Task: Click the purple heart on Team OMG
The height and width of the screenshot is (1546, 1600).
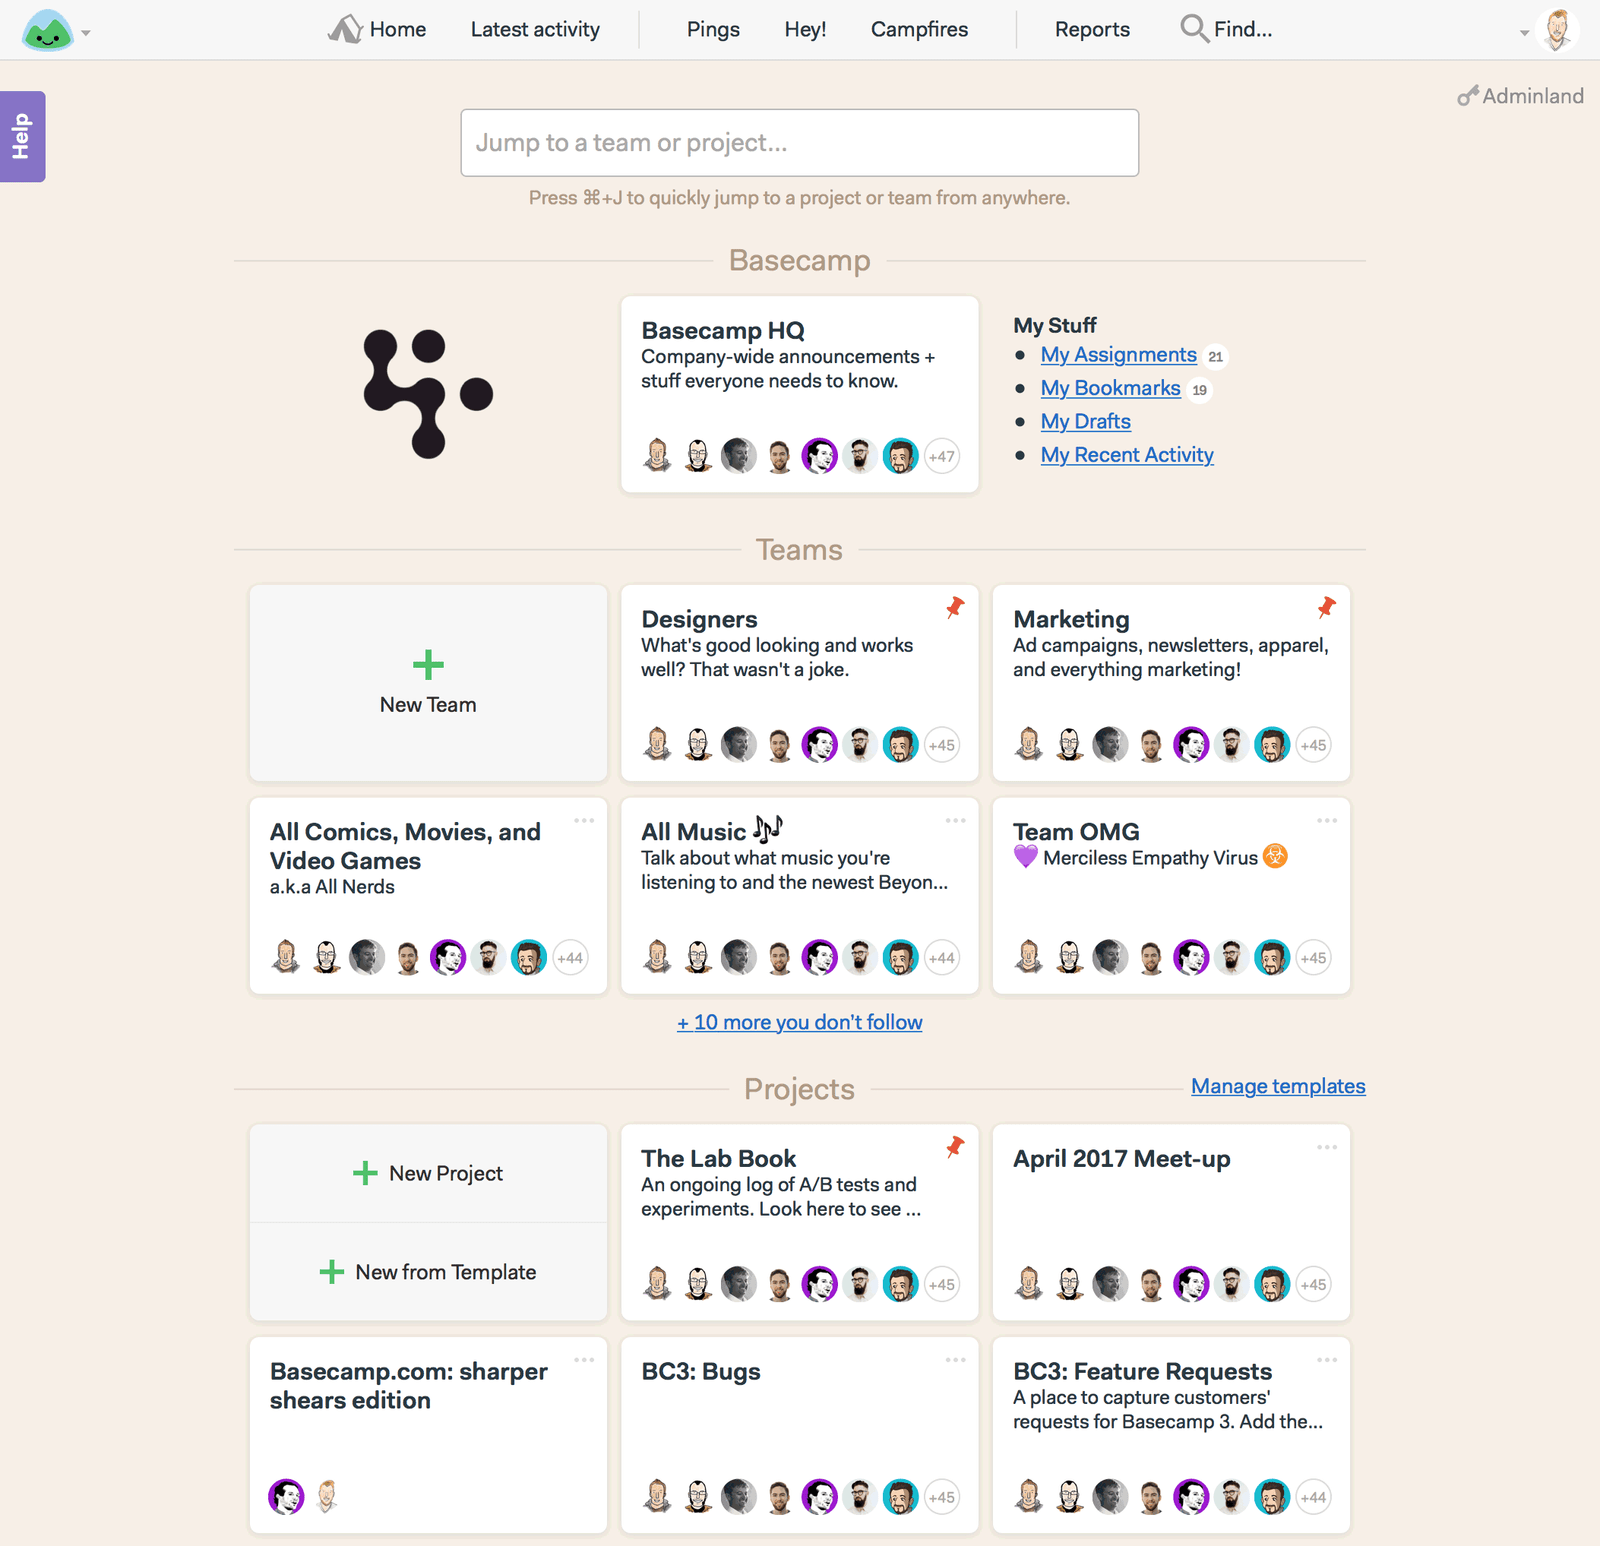Action: click(1025, 857)
